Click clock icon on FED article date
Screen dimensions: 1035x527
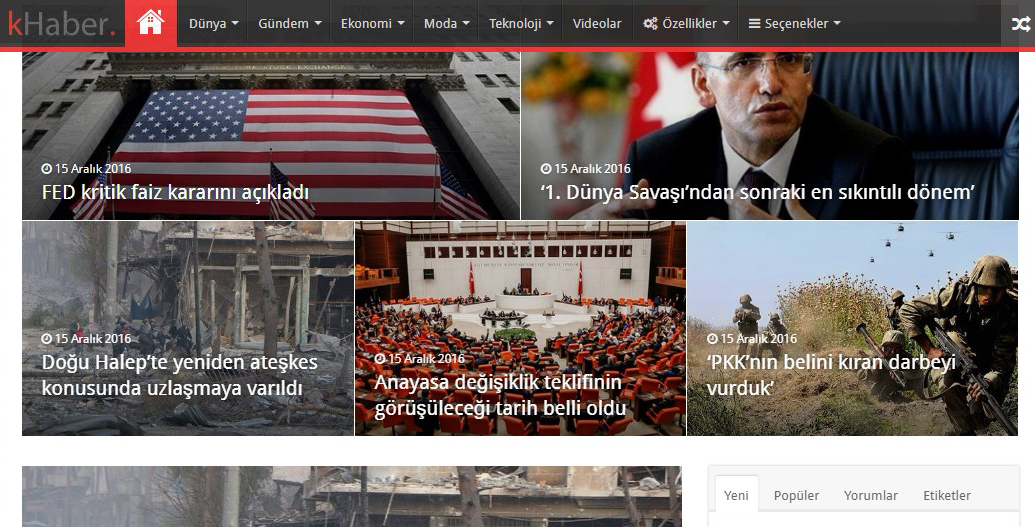[46, 169]
